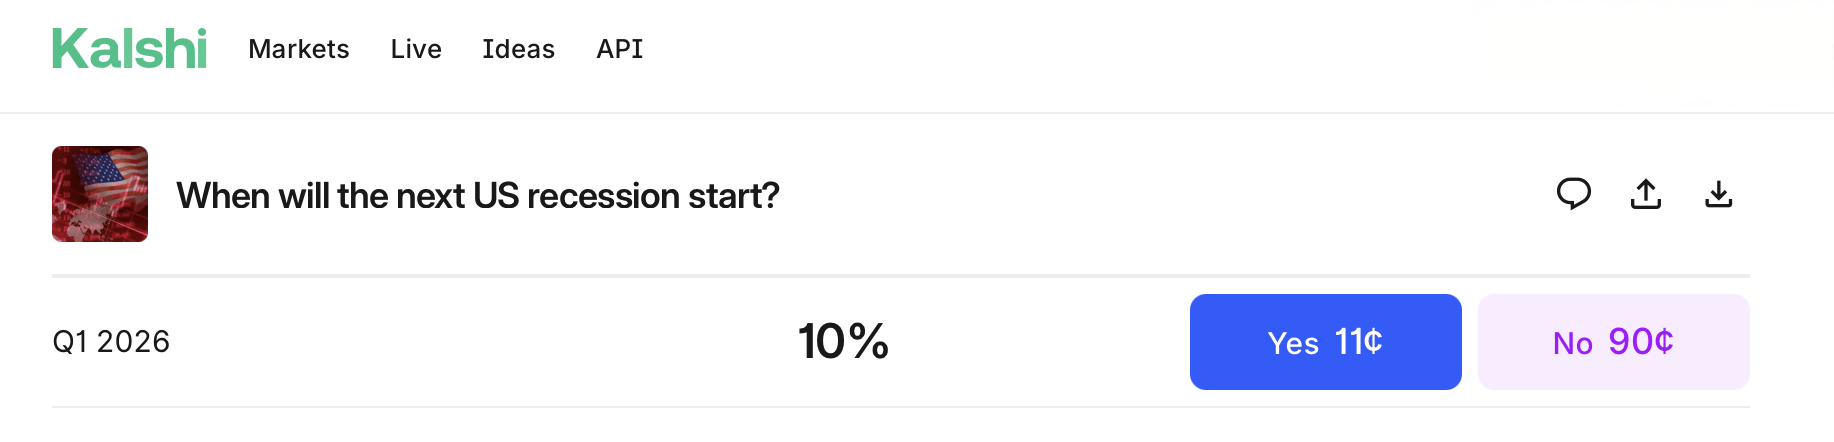Click the recession market title
Viewport: 1834px width, 442px height.
[x=477, y=196]
